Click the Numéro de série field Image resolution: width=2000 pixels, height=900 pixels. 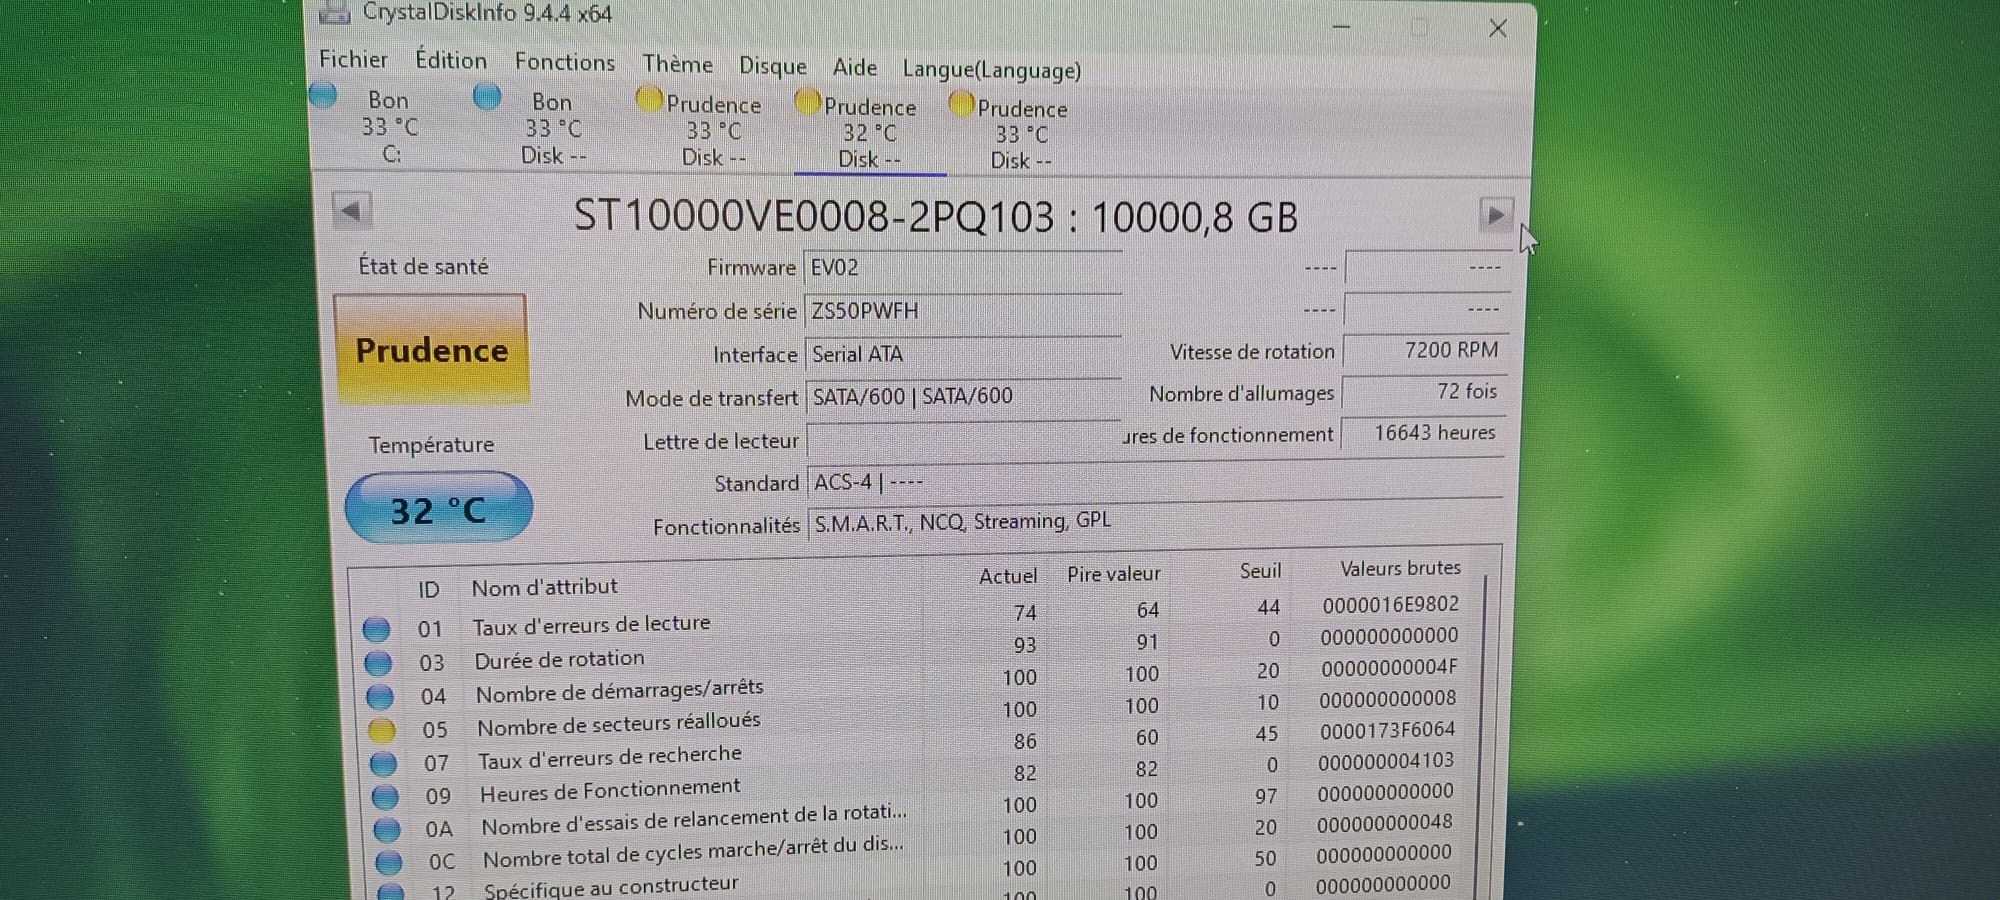[x=962, y=311]
